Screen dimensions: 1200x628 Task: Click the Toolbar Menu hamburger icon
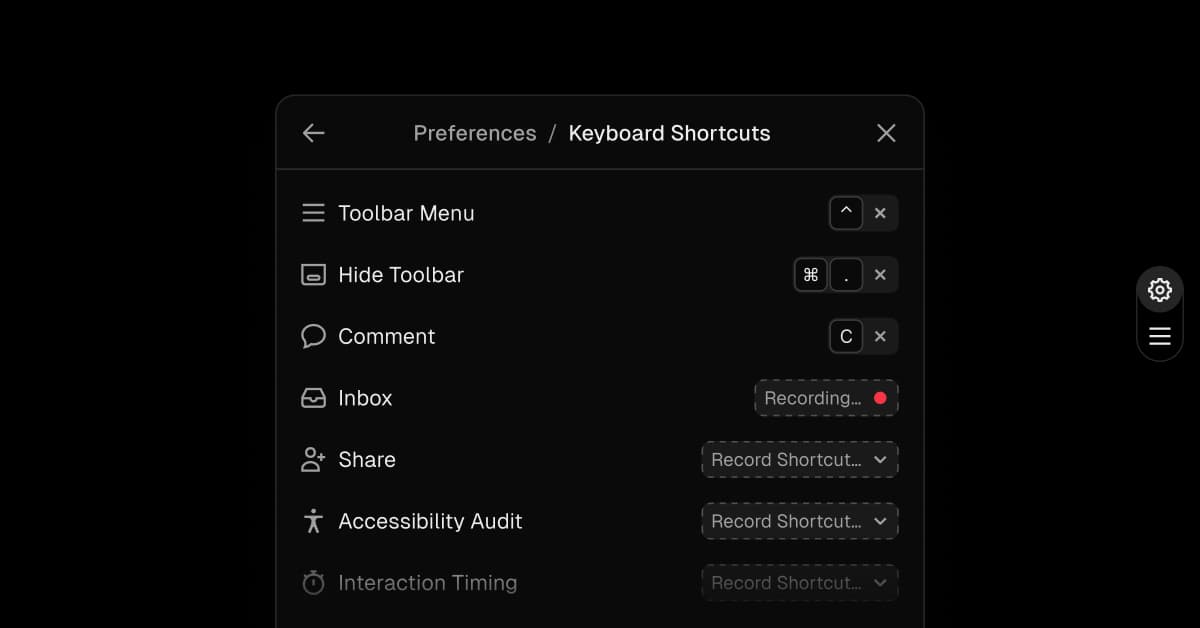(x=313, y=213)
